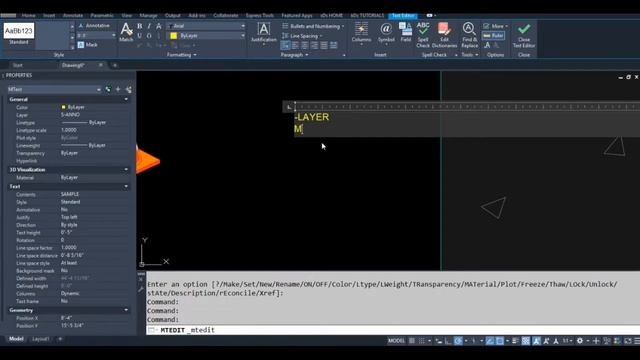The width and height of the screenshot is (640, 360).
Task: Open workspace switching gear in status bar
Action: pyautogui.click(x=580, y=341)
